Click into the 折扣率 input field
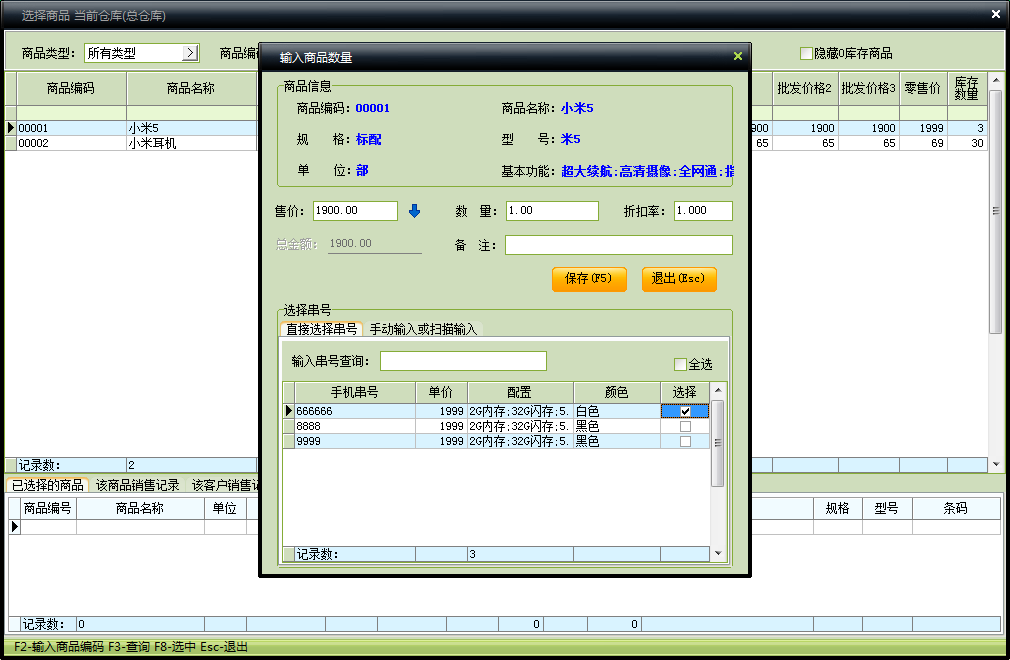 click(x=703, y=211)
